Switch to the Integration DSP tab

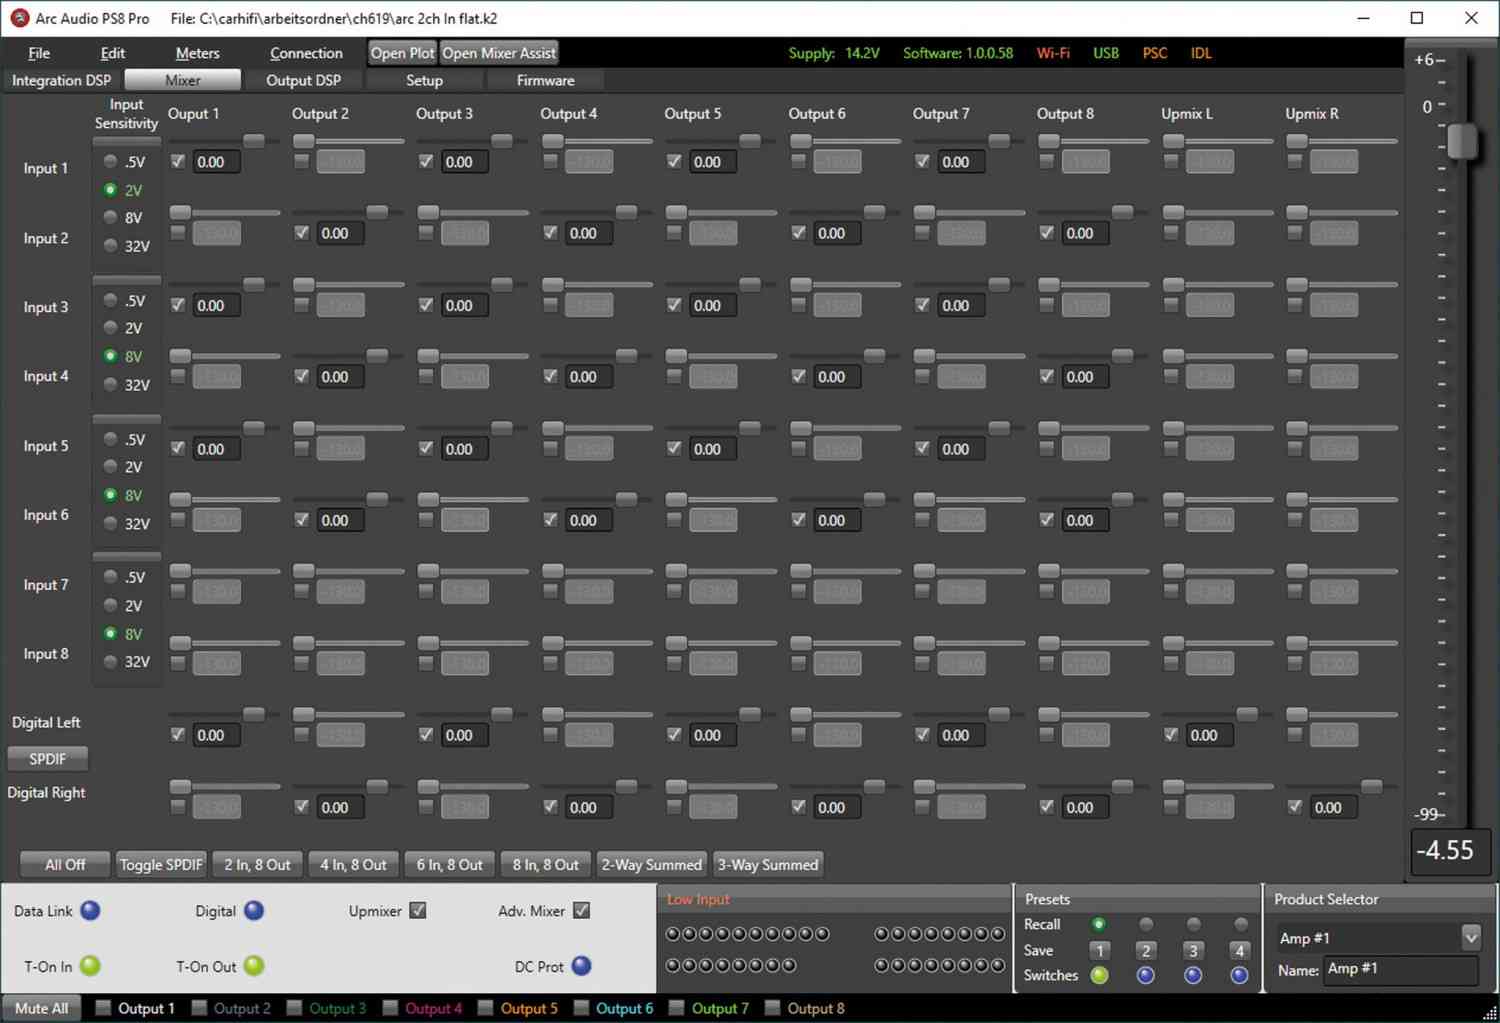click(61, 80)
